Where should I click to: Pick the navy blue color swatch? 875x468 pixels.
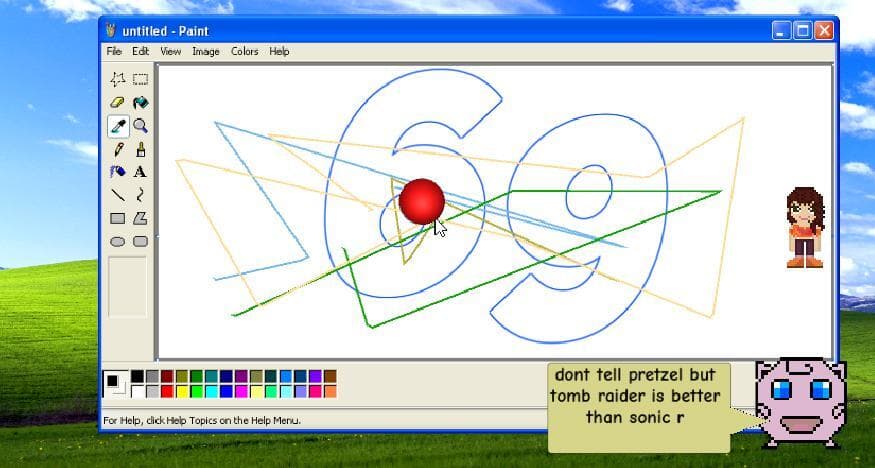coord(226,377)
